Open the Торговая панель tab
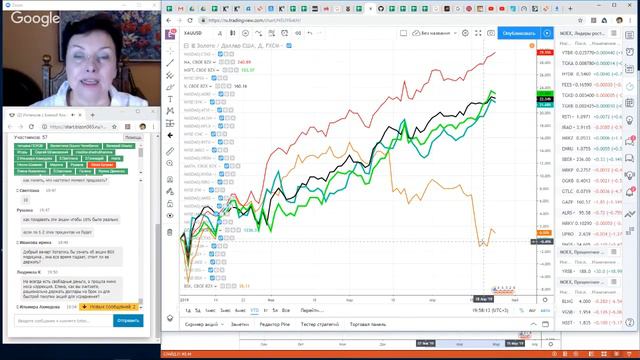 368,324
